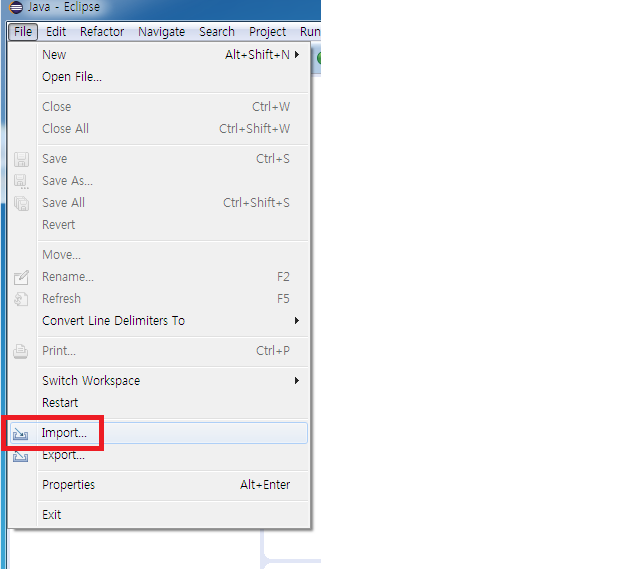Click the Refresh icon in File menu
Image resolution: width=620 pixels, height=569 pixels.
(x=21, y=299)
